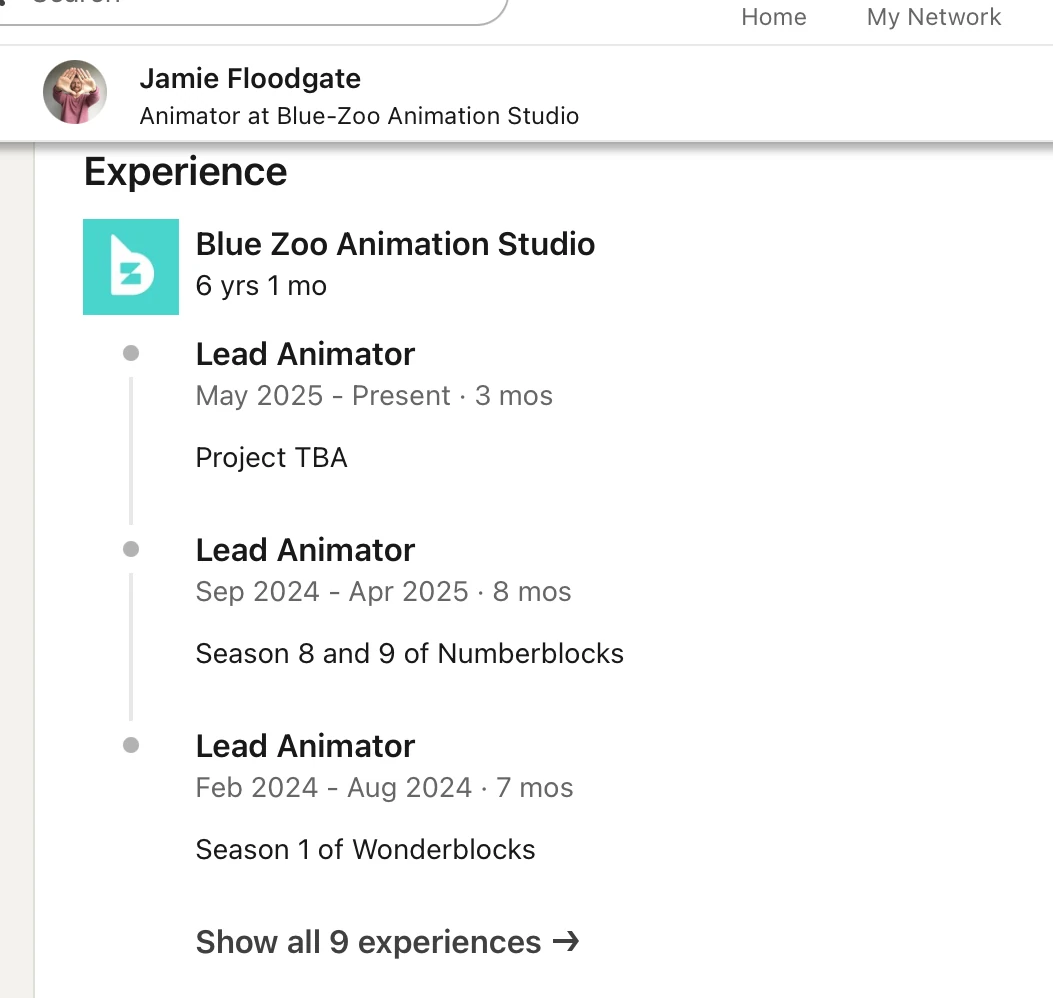
Task: Click timeline bullet beside Sep 2024 role
Action: pyautogui.click(x=131, y=549)
